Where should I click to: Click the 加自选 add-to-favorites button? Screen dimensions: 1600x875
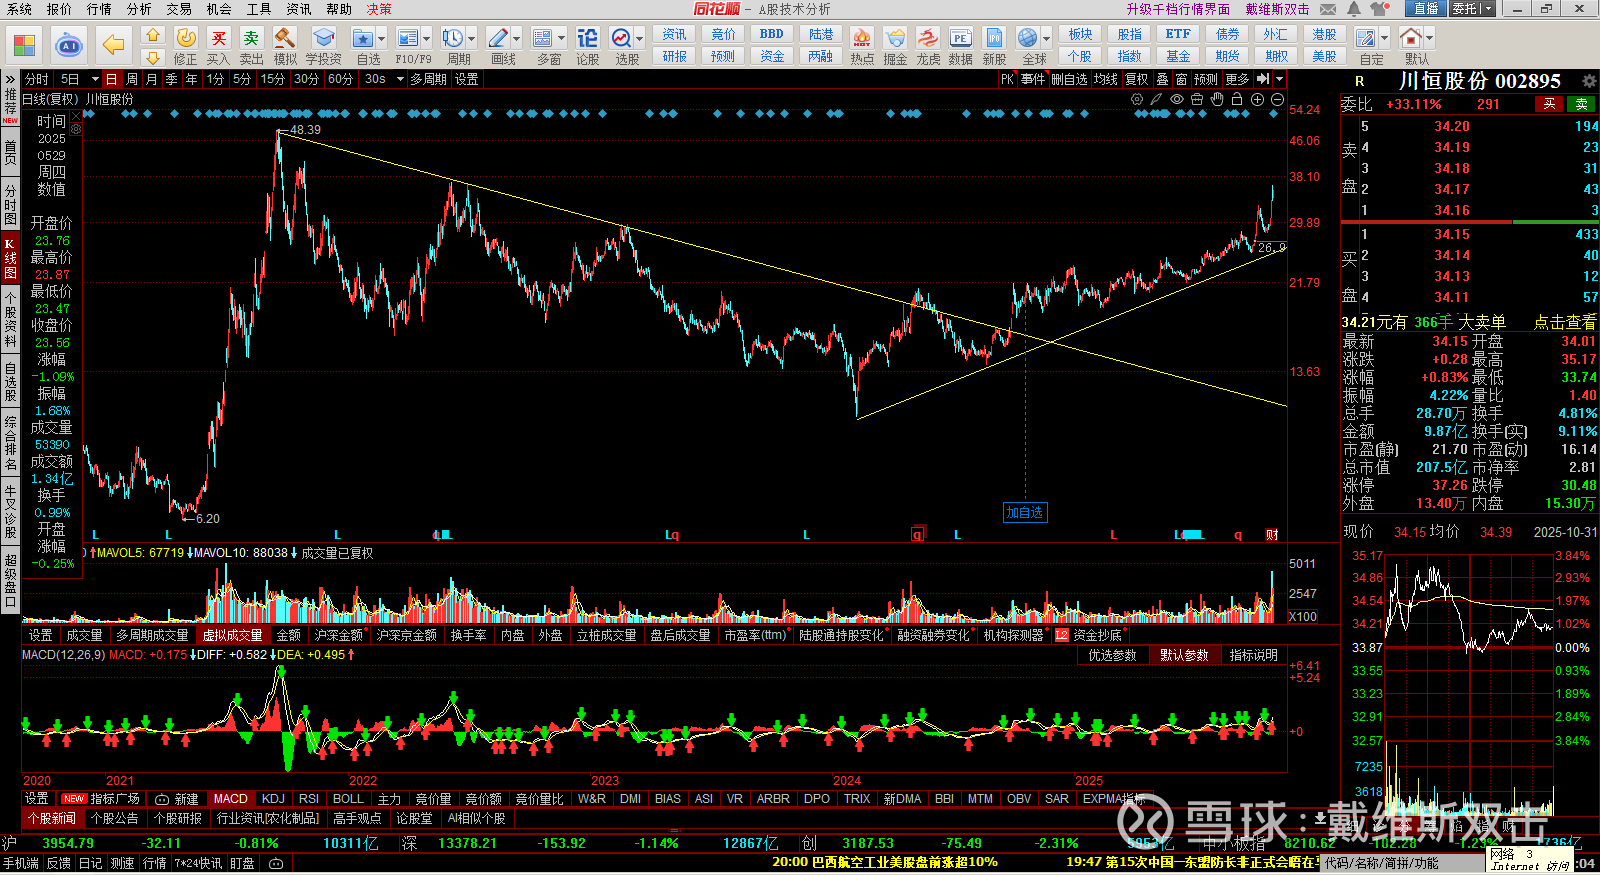tap(1025, 512)
